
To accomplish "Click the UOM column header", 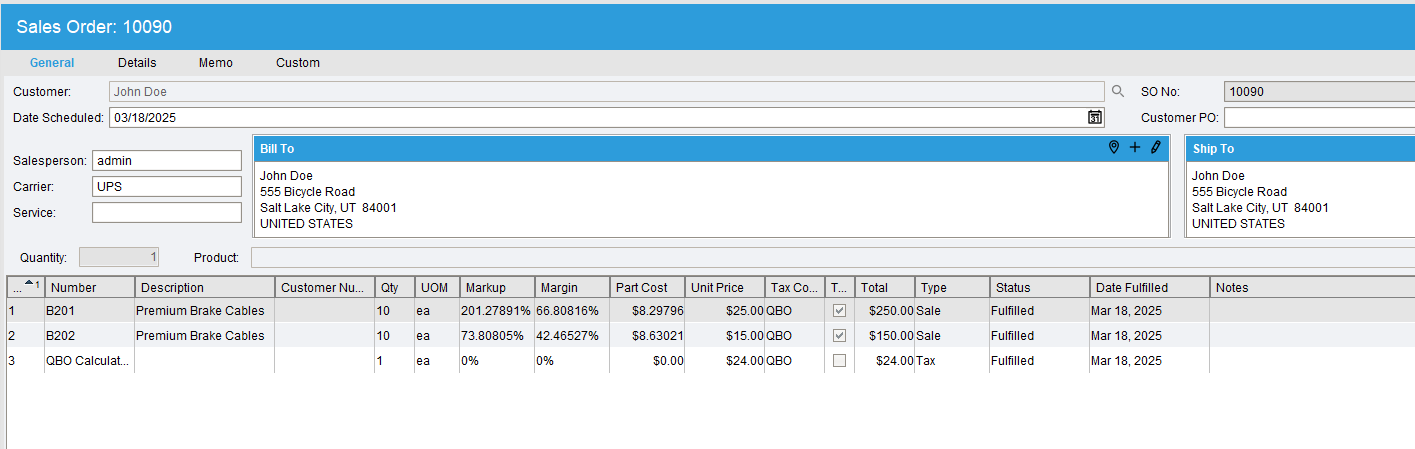I will pyautogui.click(x=437, y=287).
